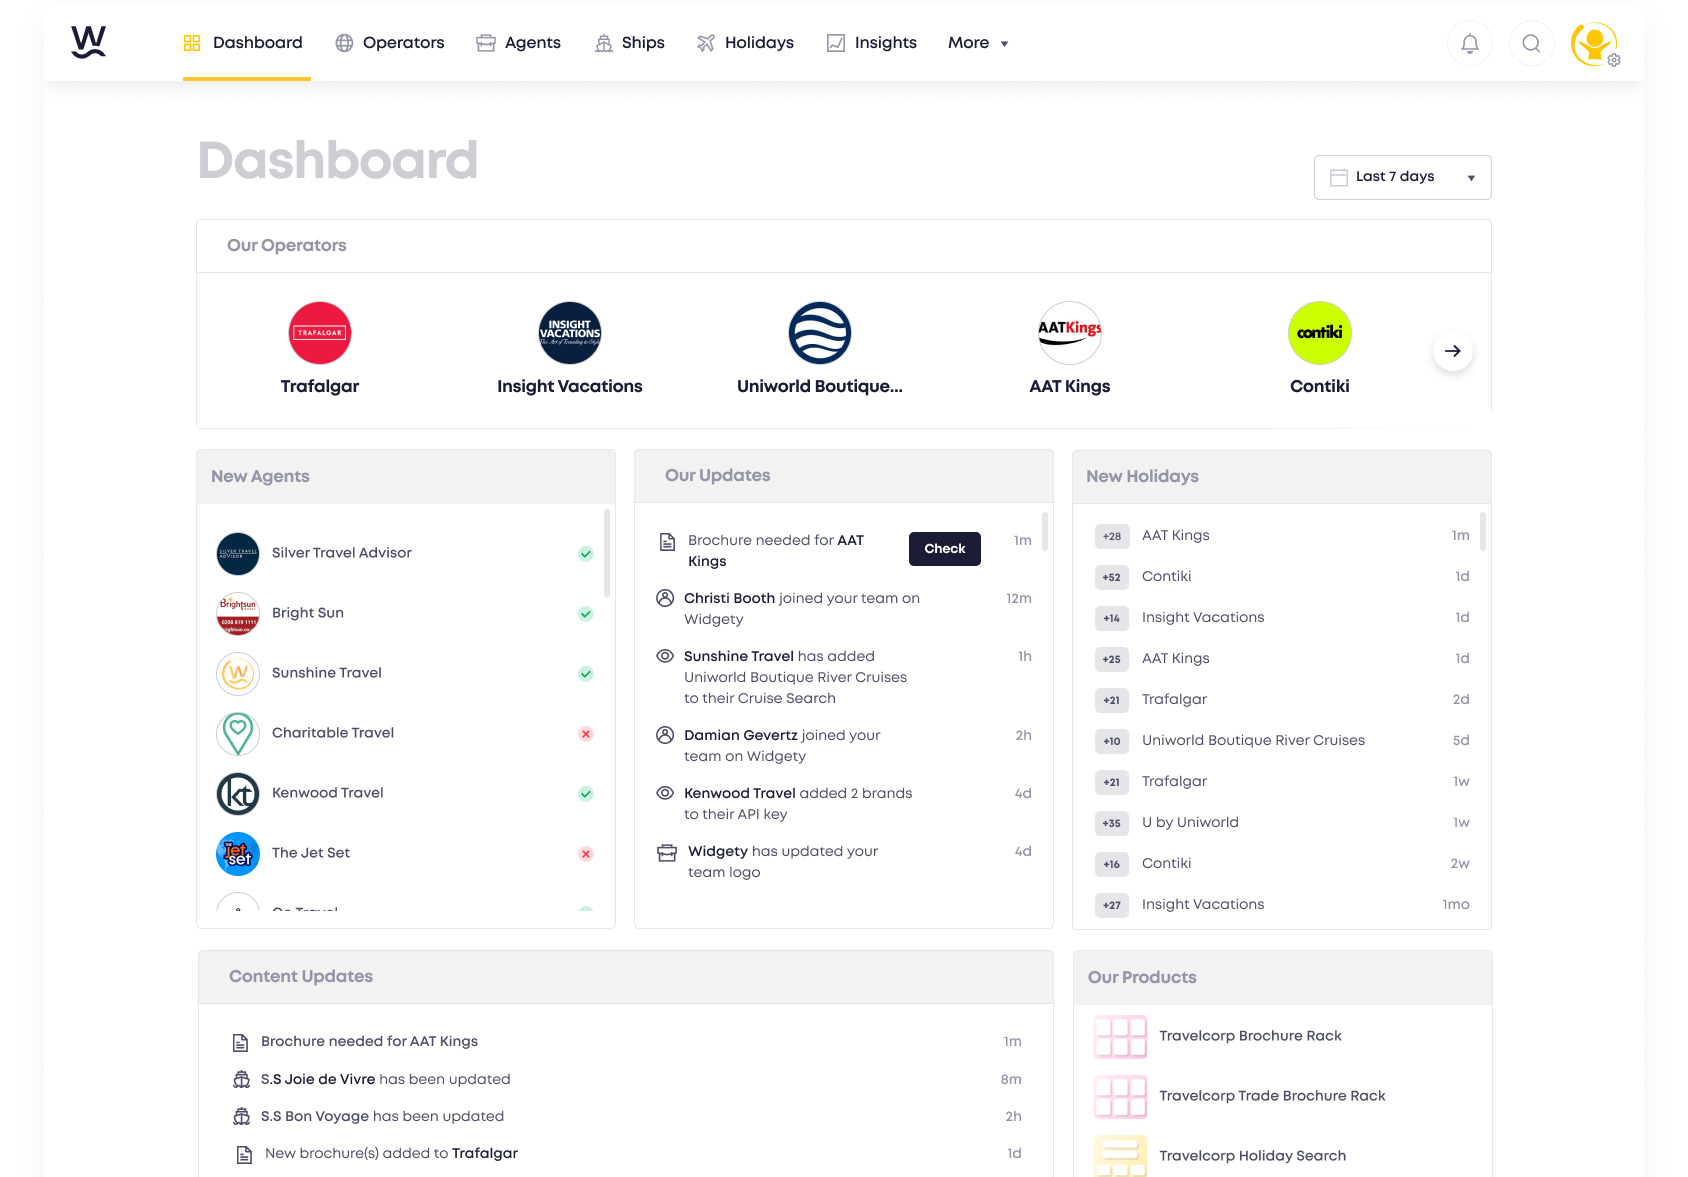Image resolution: width=1688 pixels, height=1177 pixels.
Task: Open S.S Joie de Vivre link
Action: [x=318, y=1079]
